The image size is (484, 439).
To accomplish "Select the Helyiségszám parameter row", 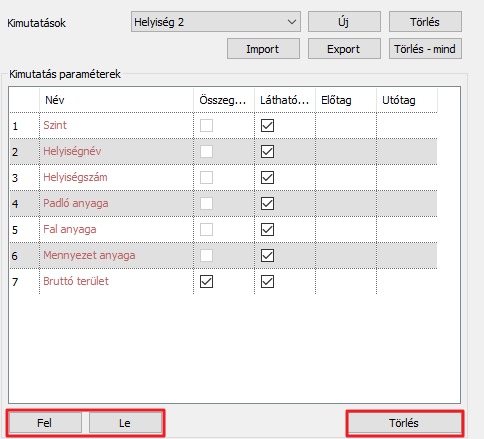I will 223,178.
